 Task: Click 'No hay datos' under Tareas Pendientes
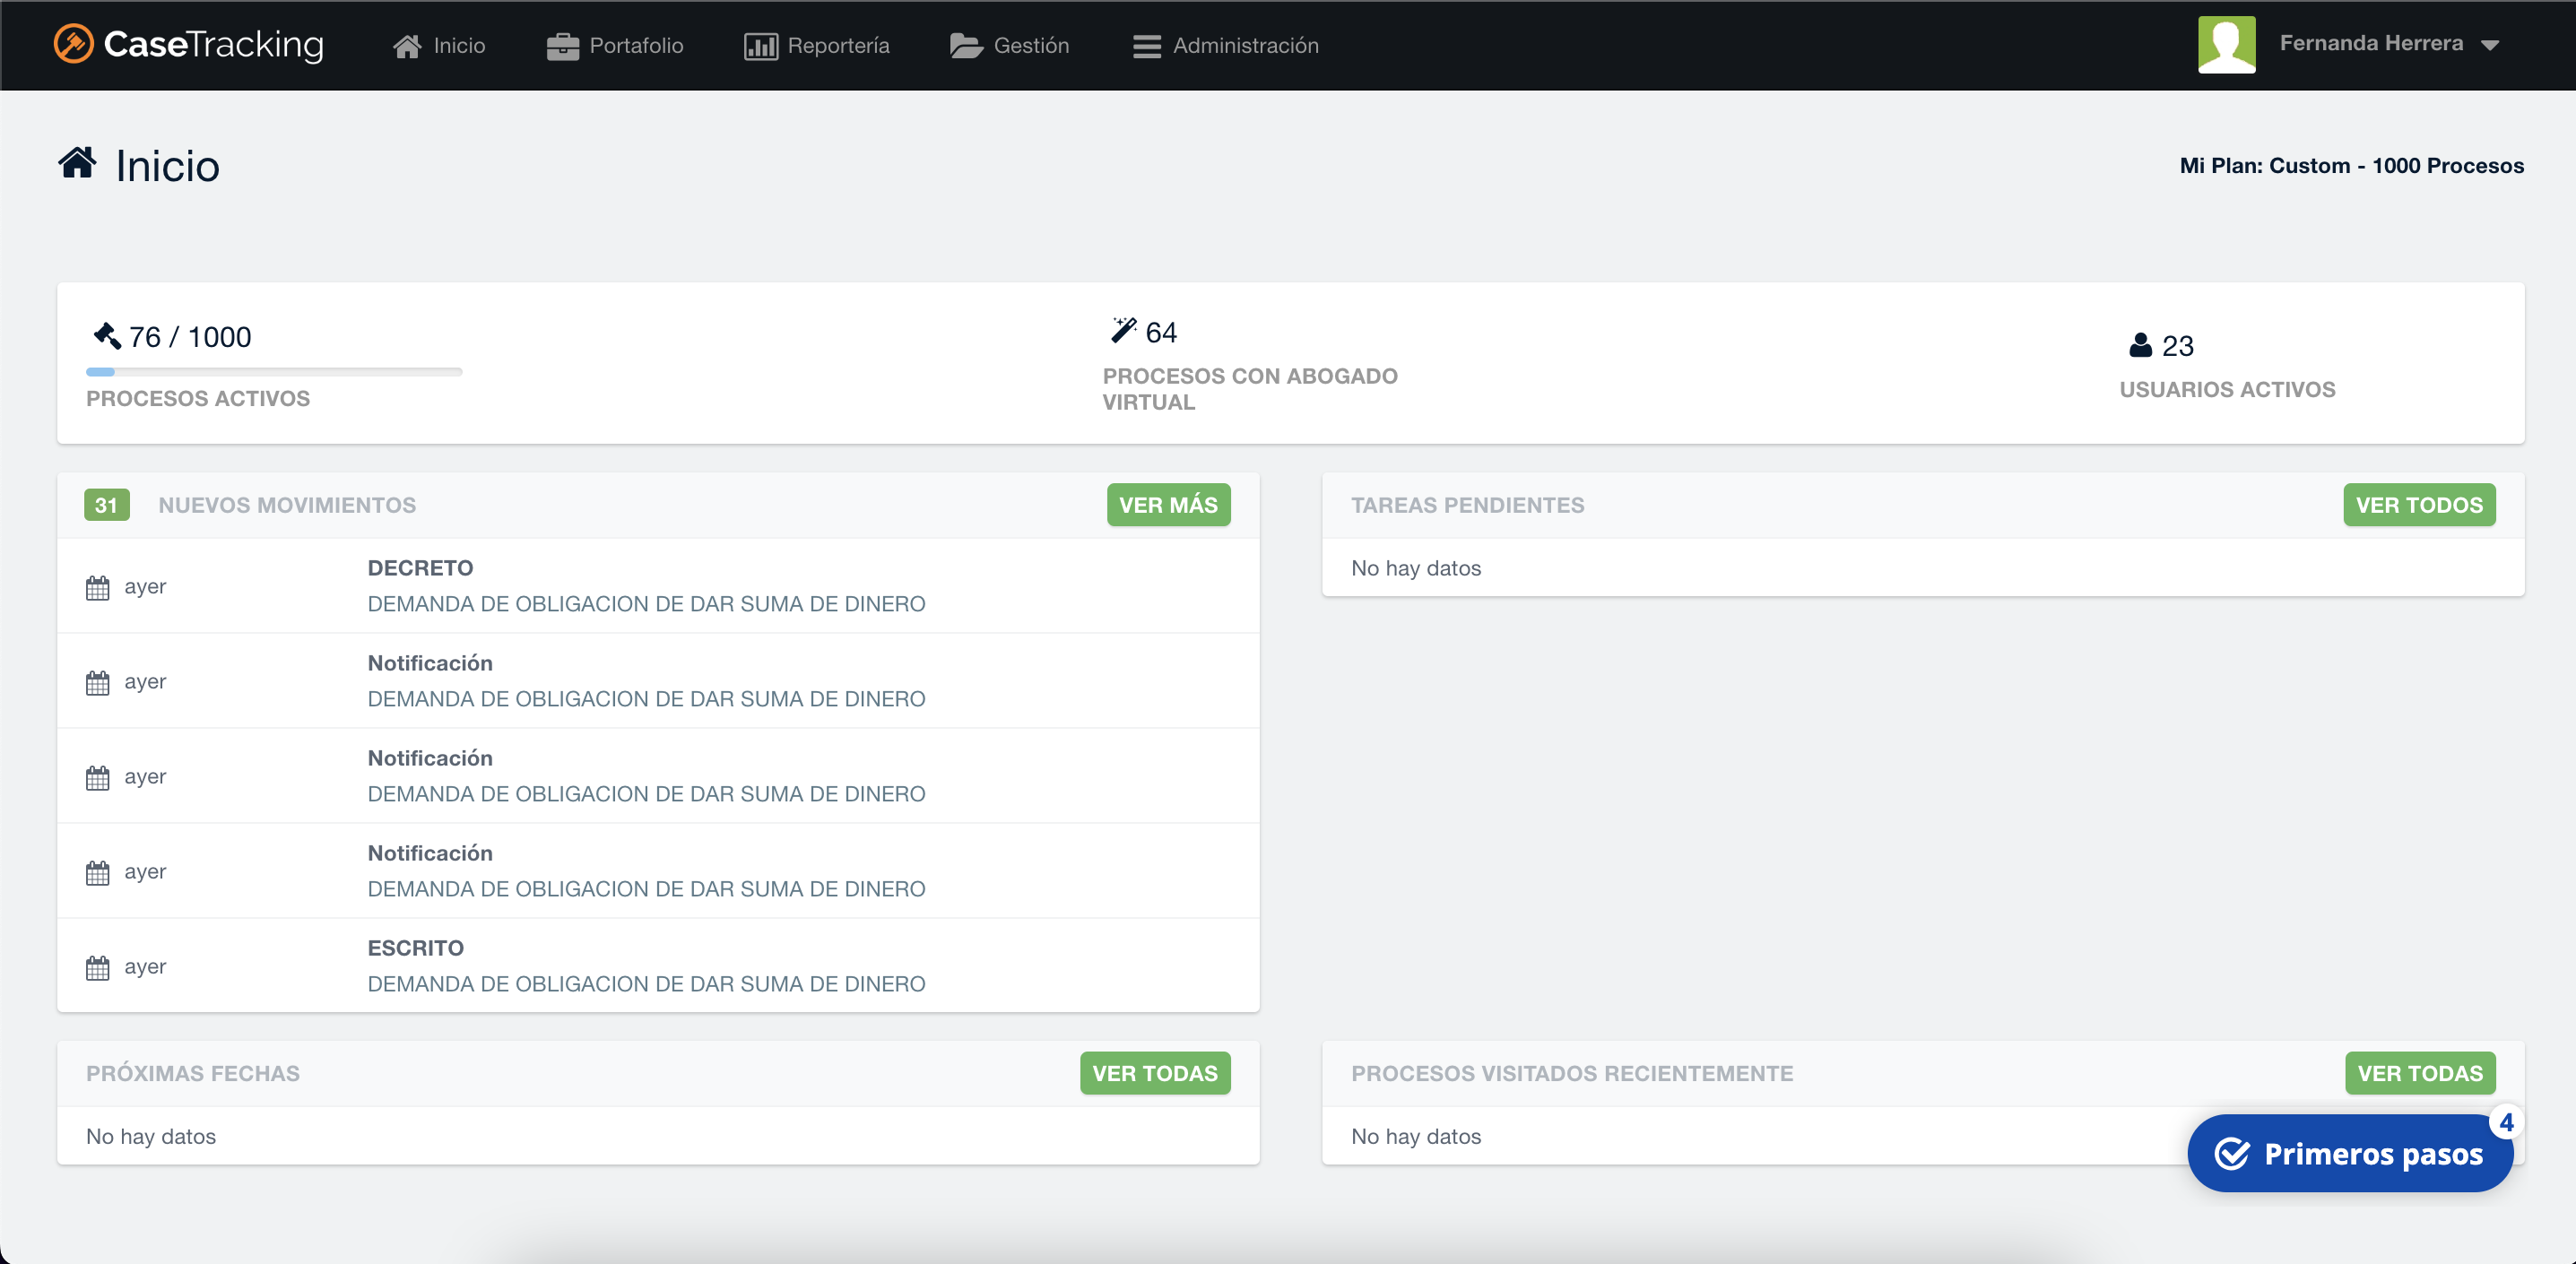pyautogui.click(x=1416, y=568)
